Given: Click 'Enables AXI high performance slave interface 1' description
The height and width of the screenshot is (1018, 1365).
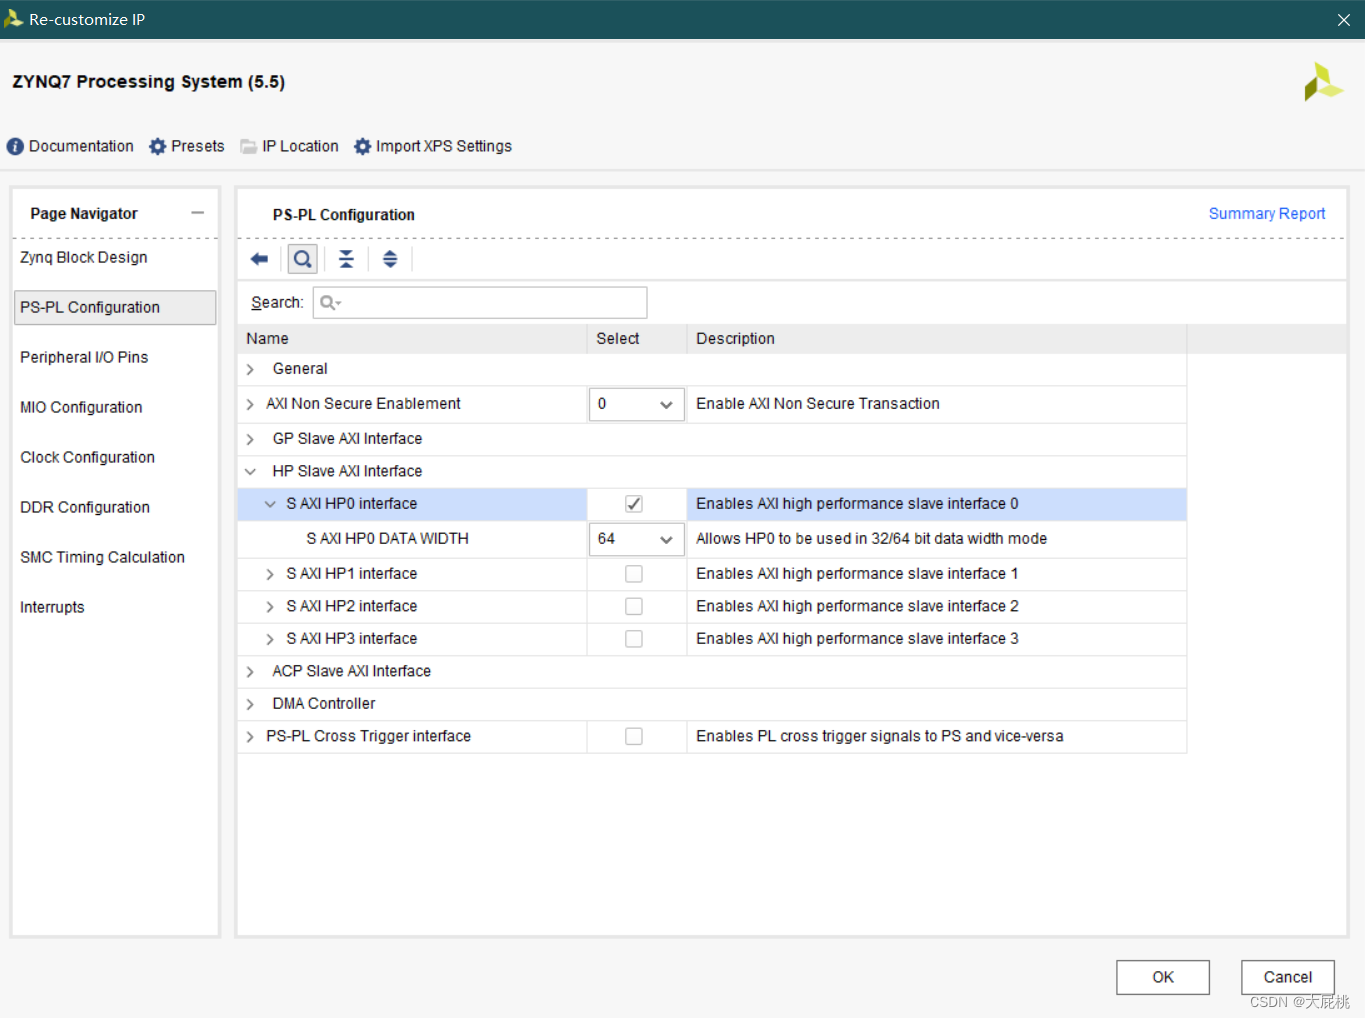Looking at the screenshot, I should tap(857, 574).
